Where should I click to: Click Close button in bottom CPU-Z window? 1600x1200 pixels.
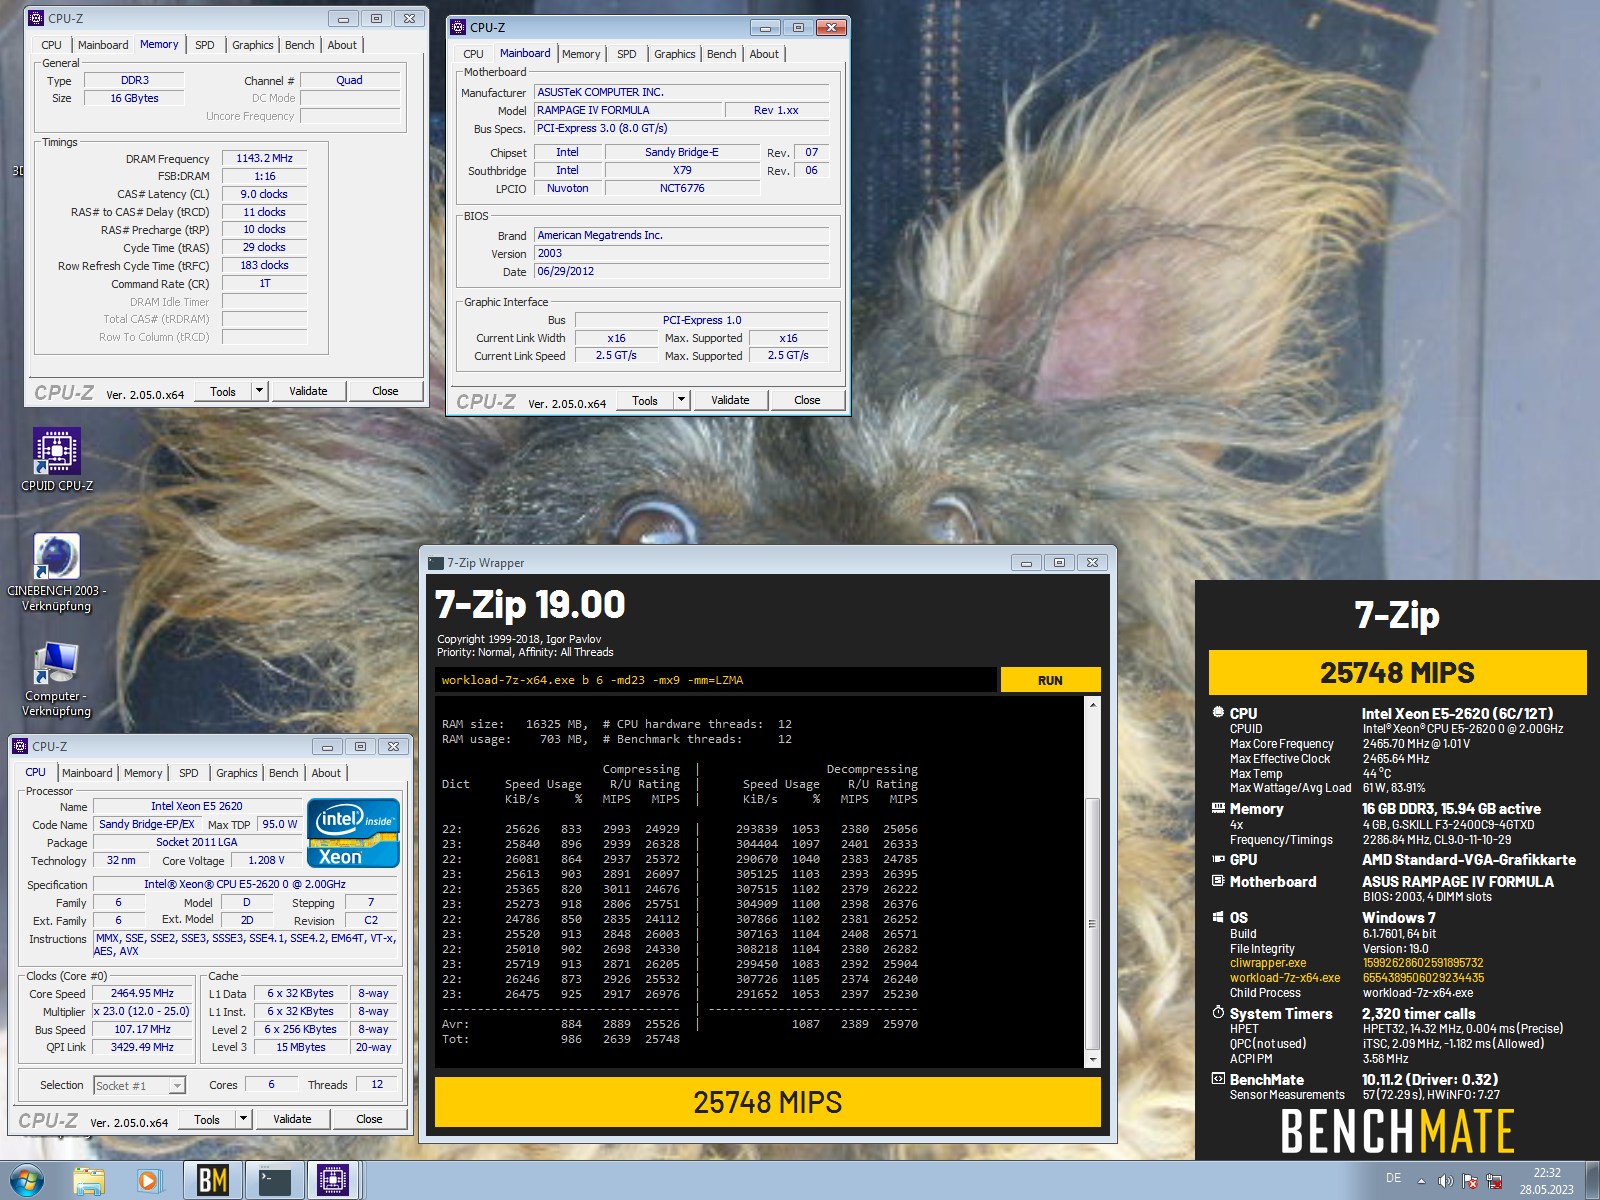click(x=369, y=1119)
